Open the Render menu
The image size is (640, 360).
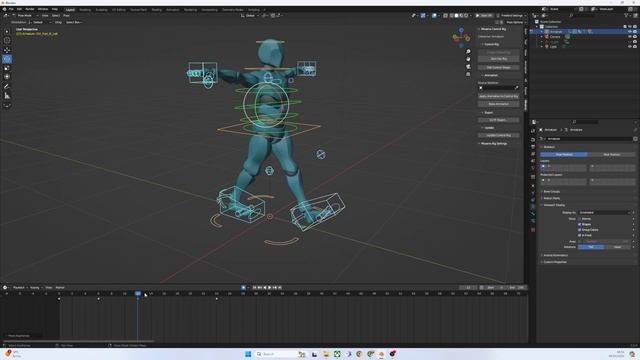30,9
